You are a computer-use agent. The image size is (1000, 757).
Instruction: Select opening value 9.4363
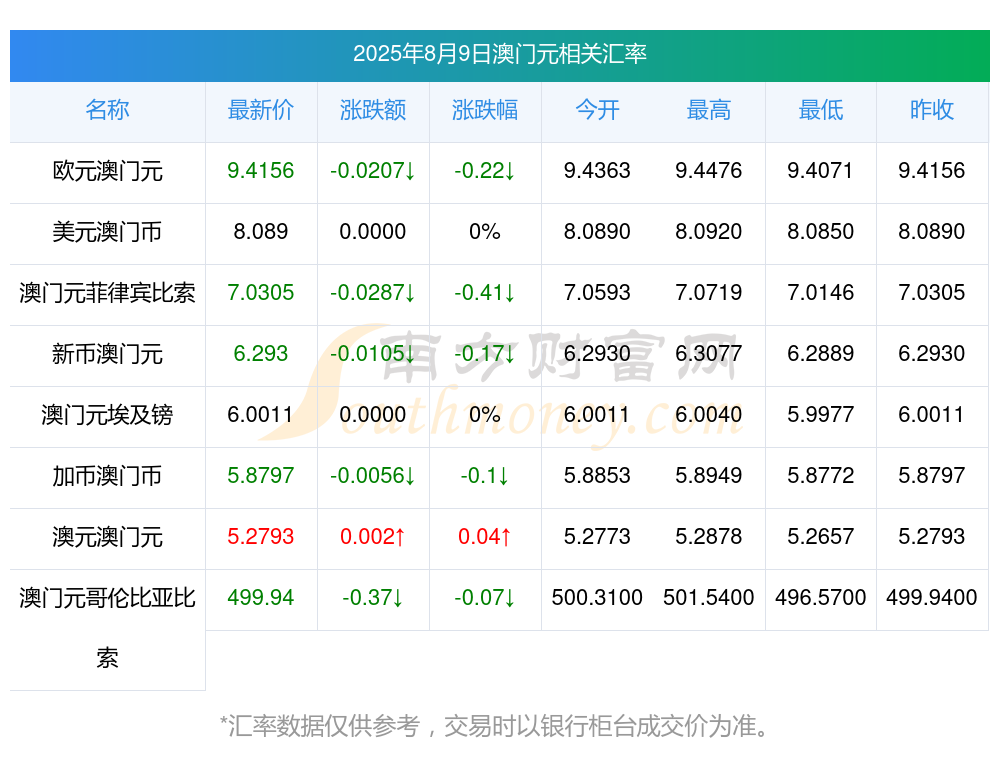(597, 170)
